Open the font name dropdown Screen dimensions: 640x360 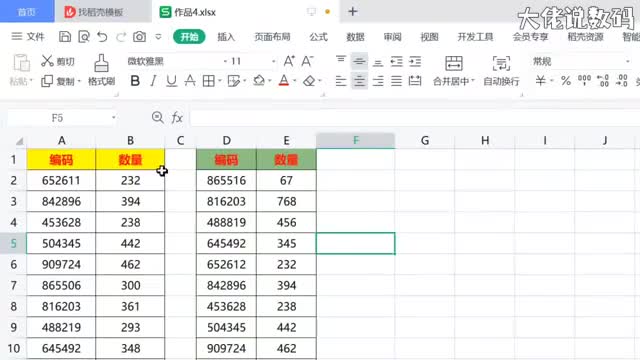[225, 61]
